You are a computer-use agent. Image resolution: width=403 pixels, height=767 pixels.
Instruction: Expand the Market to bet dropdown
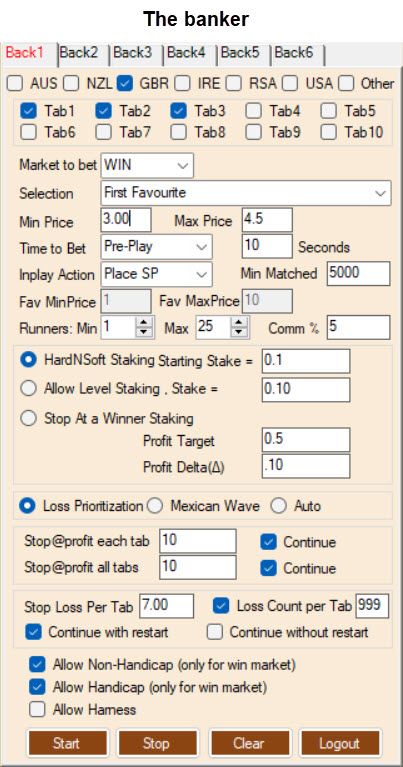pyautogui.click(x=147, y=165)
